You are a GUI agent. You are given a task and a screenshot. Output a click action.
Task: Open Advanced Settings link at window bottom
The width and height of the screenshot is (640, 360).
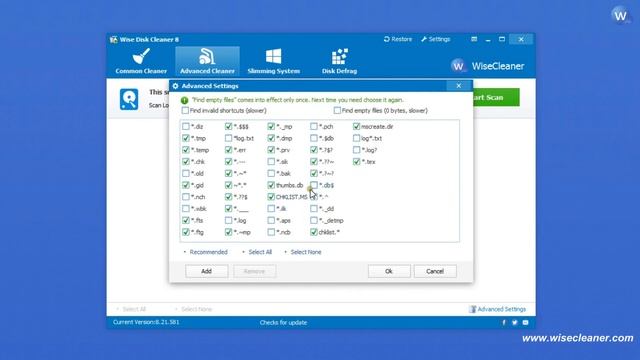tap(498, 309)
